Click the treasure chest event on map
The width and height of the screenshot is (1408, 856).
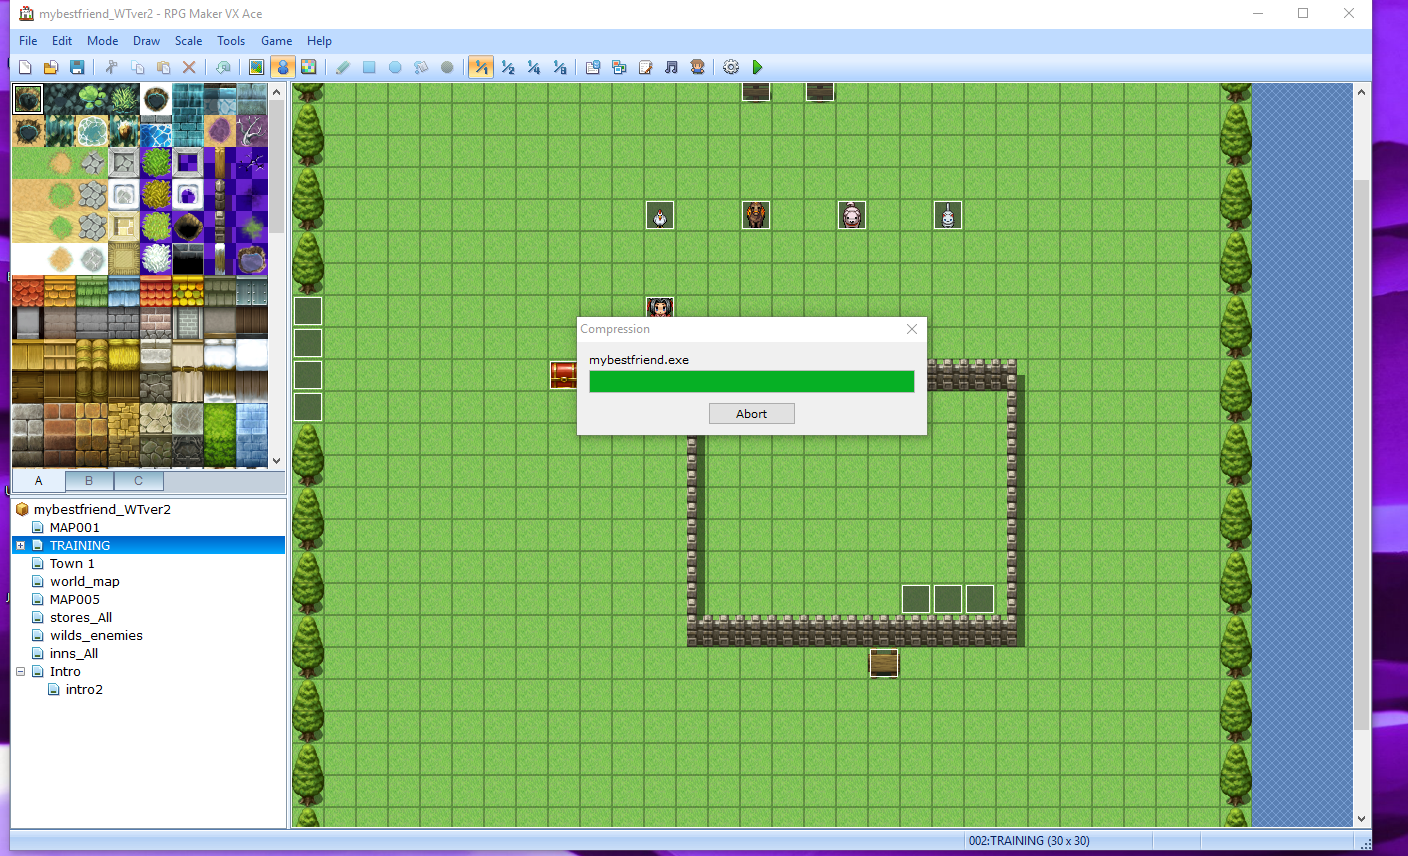563,375
